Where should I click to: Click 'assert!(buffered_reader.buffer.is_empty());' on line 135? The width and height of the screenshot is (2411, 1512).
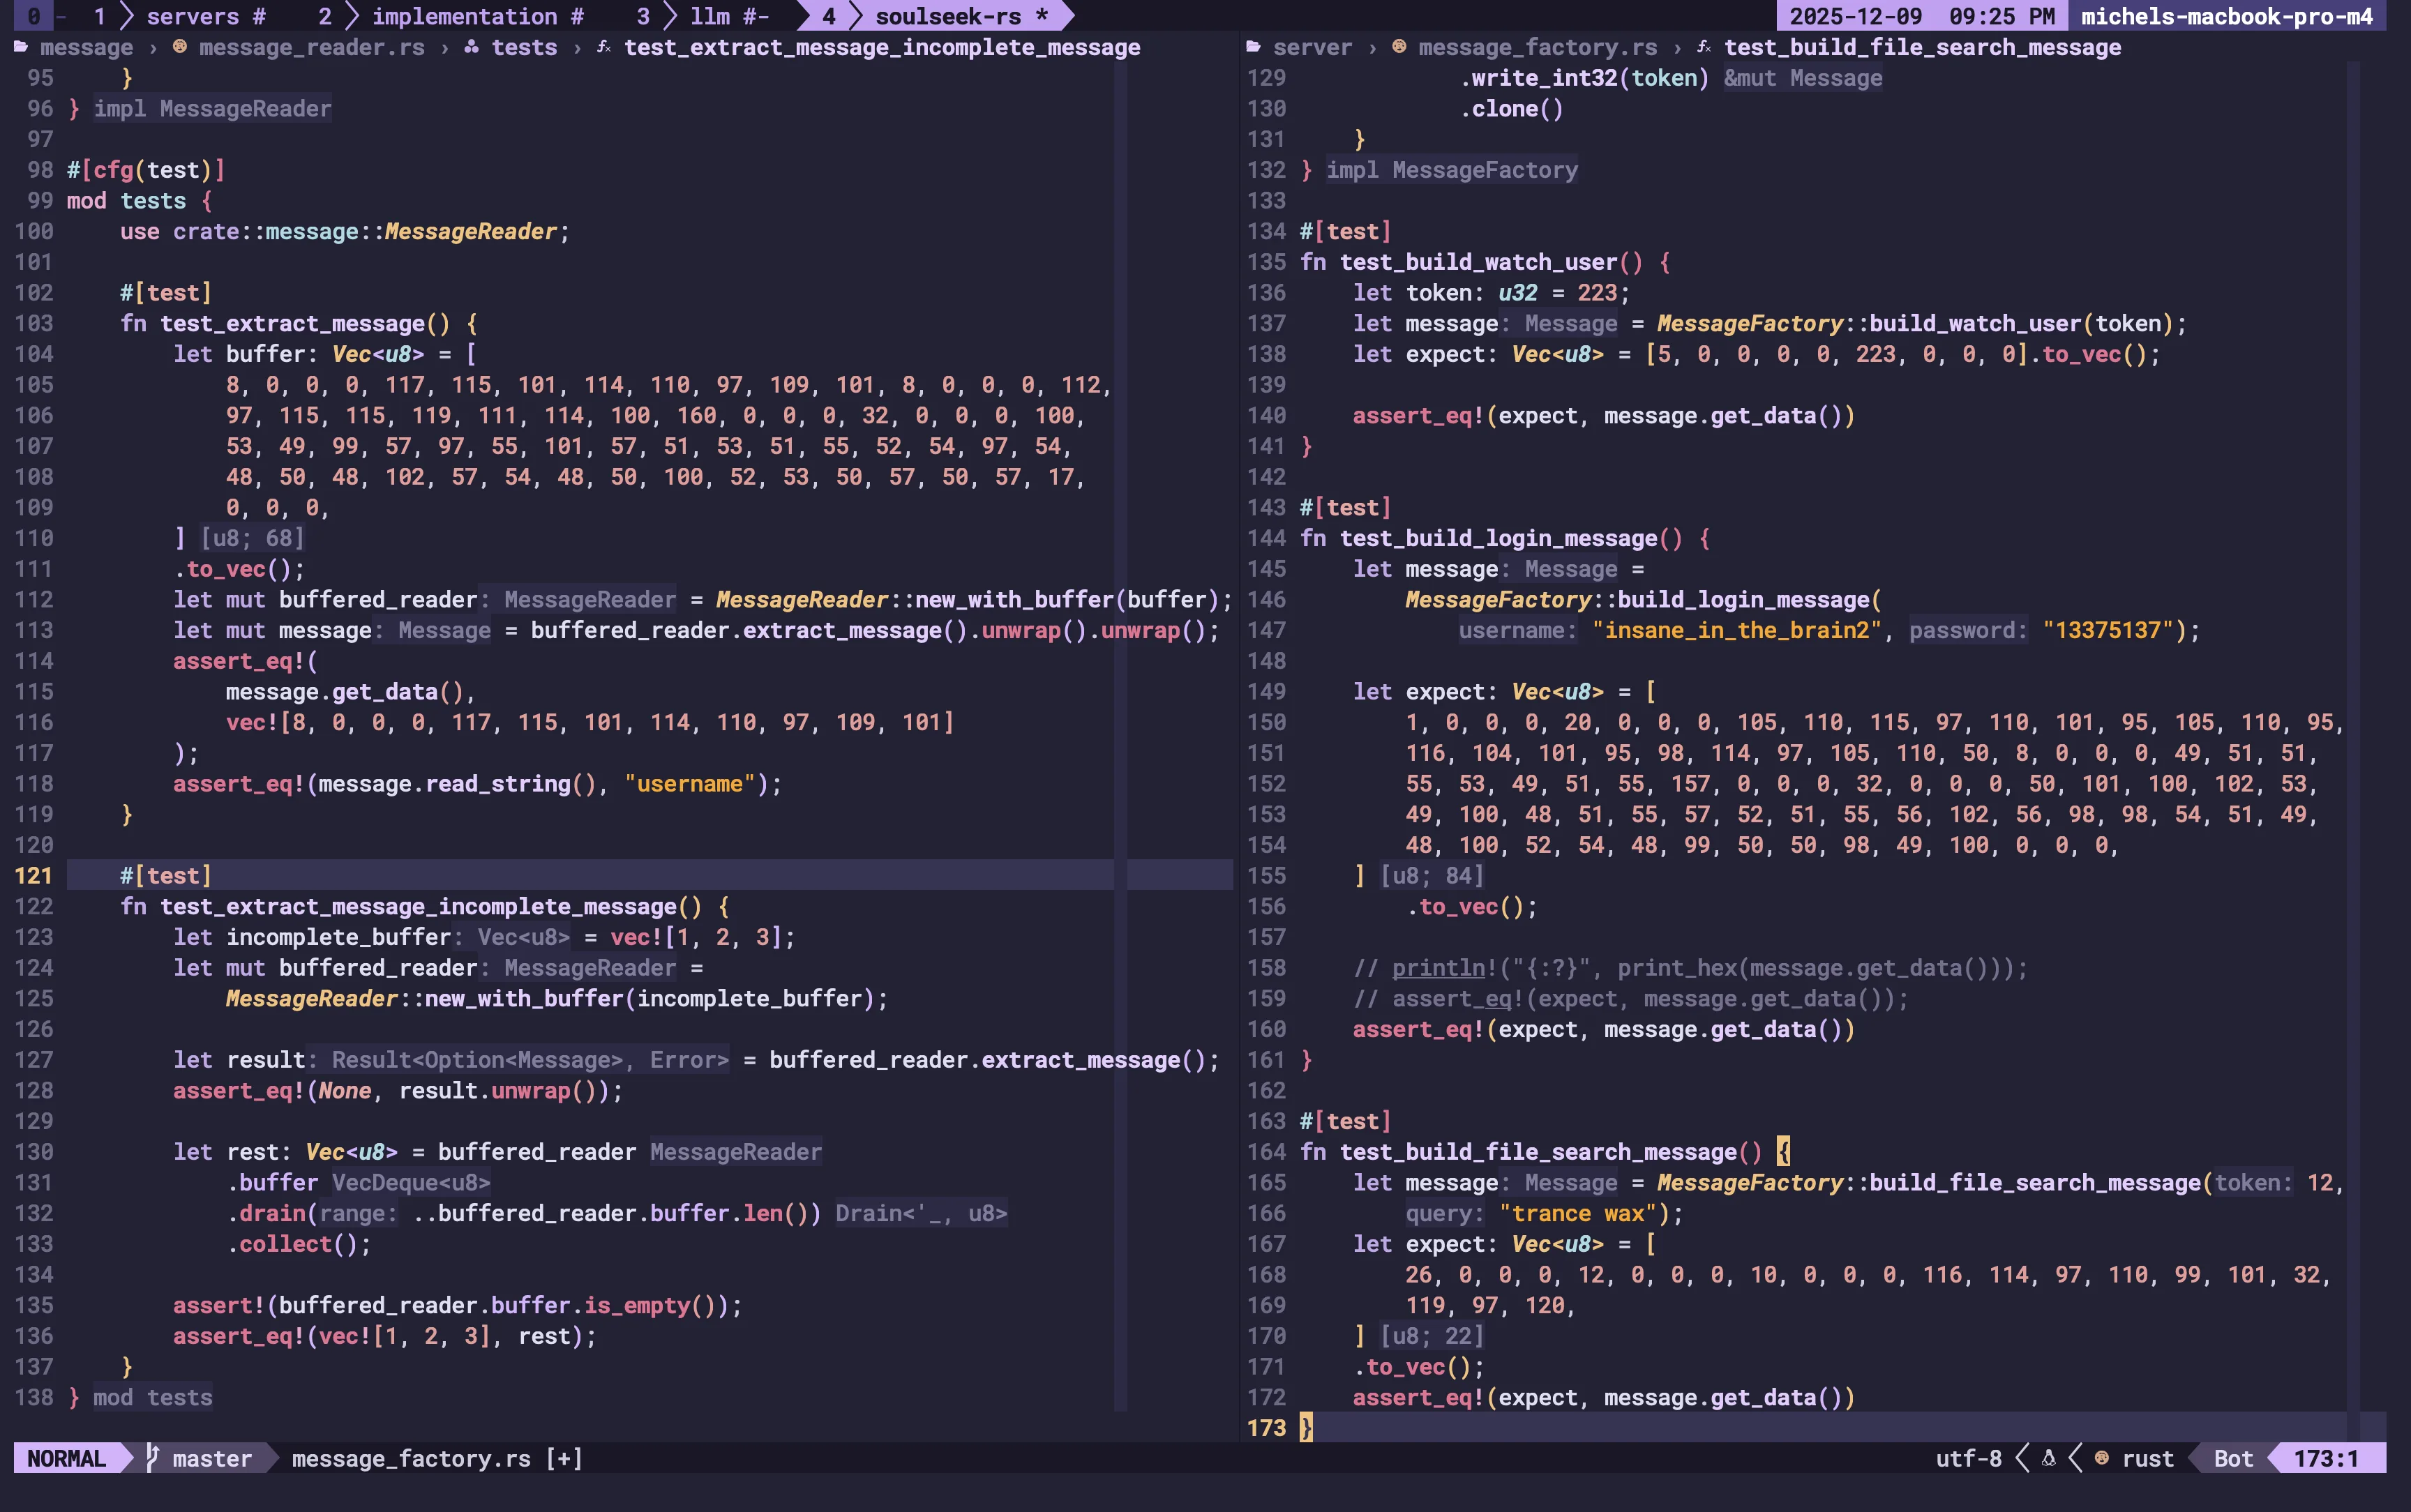[458, 1305]
